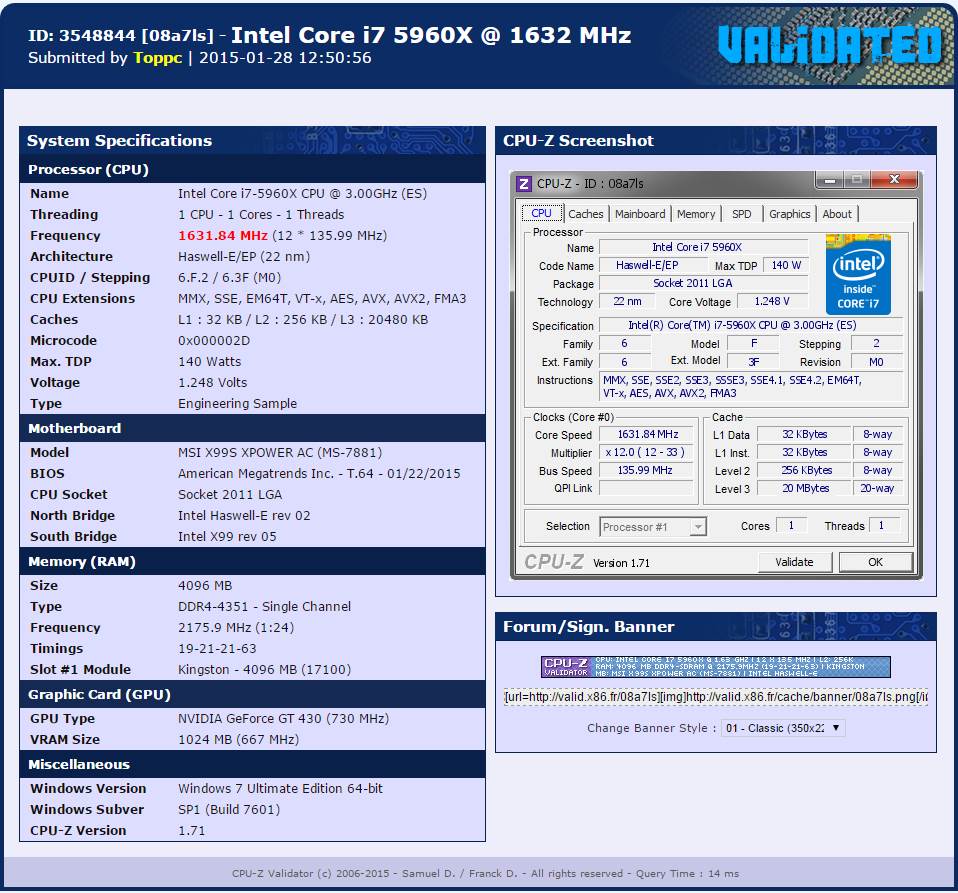Click the CPU-Z window close button
Image resolution: width=958 pixels, height=893 pixels.
893,180
